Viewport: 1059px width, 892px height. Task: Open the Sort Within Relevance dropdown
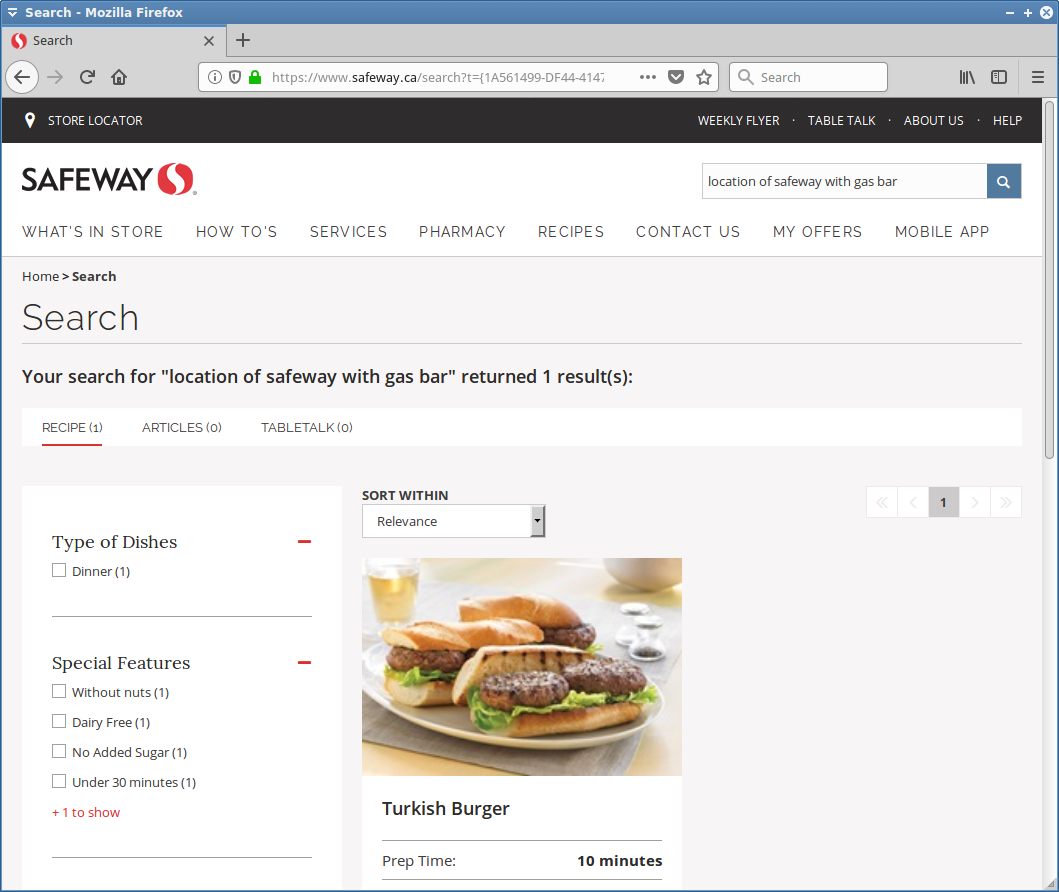(453, 521)
